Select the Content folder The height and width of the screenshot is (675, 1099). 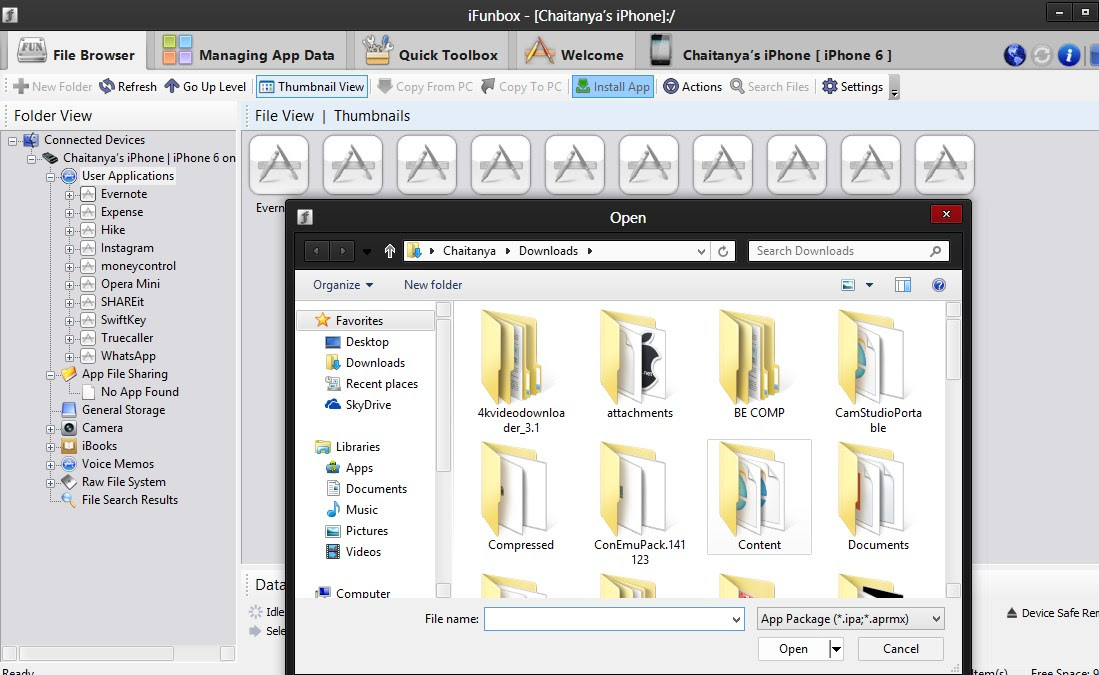coord(759,497)
